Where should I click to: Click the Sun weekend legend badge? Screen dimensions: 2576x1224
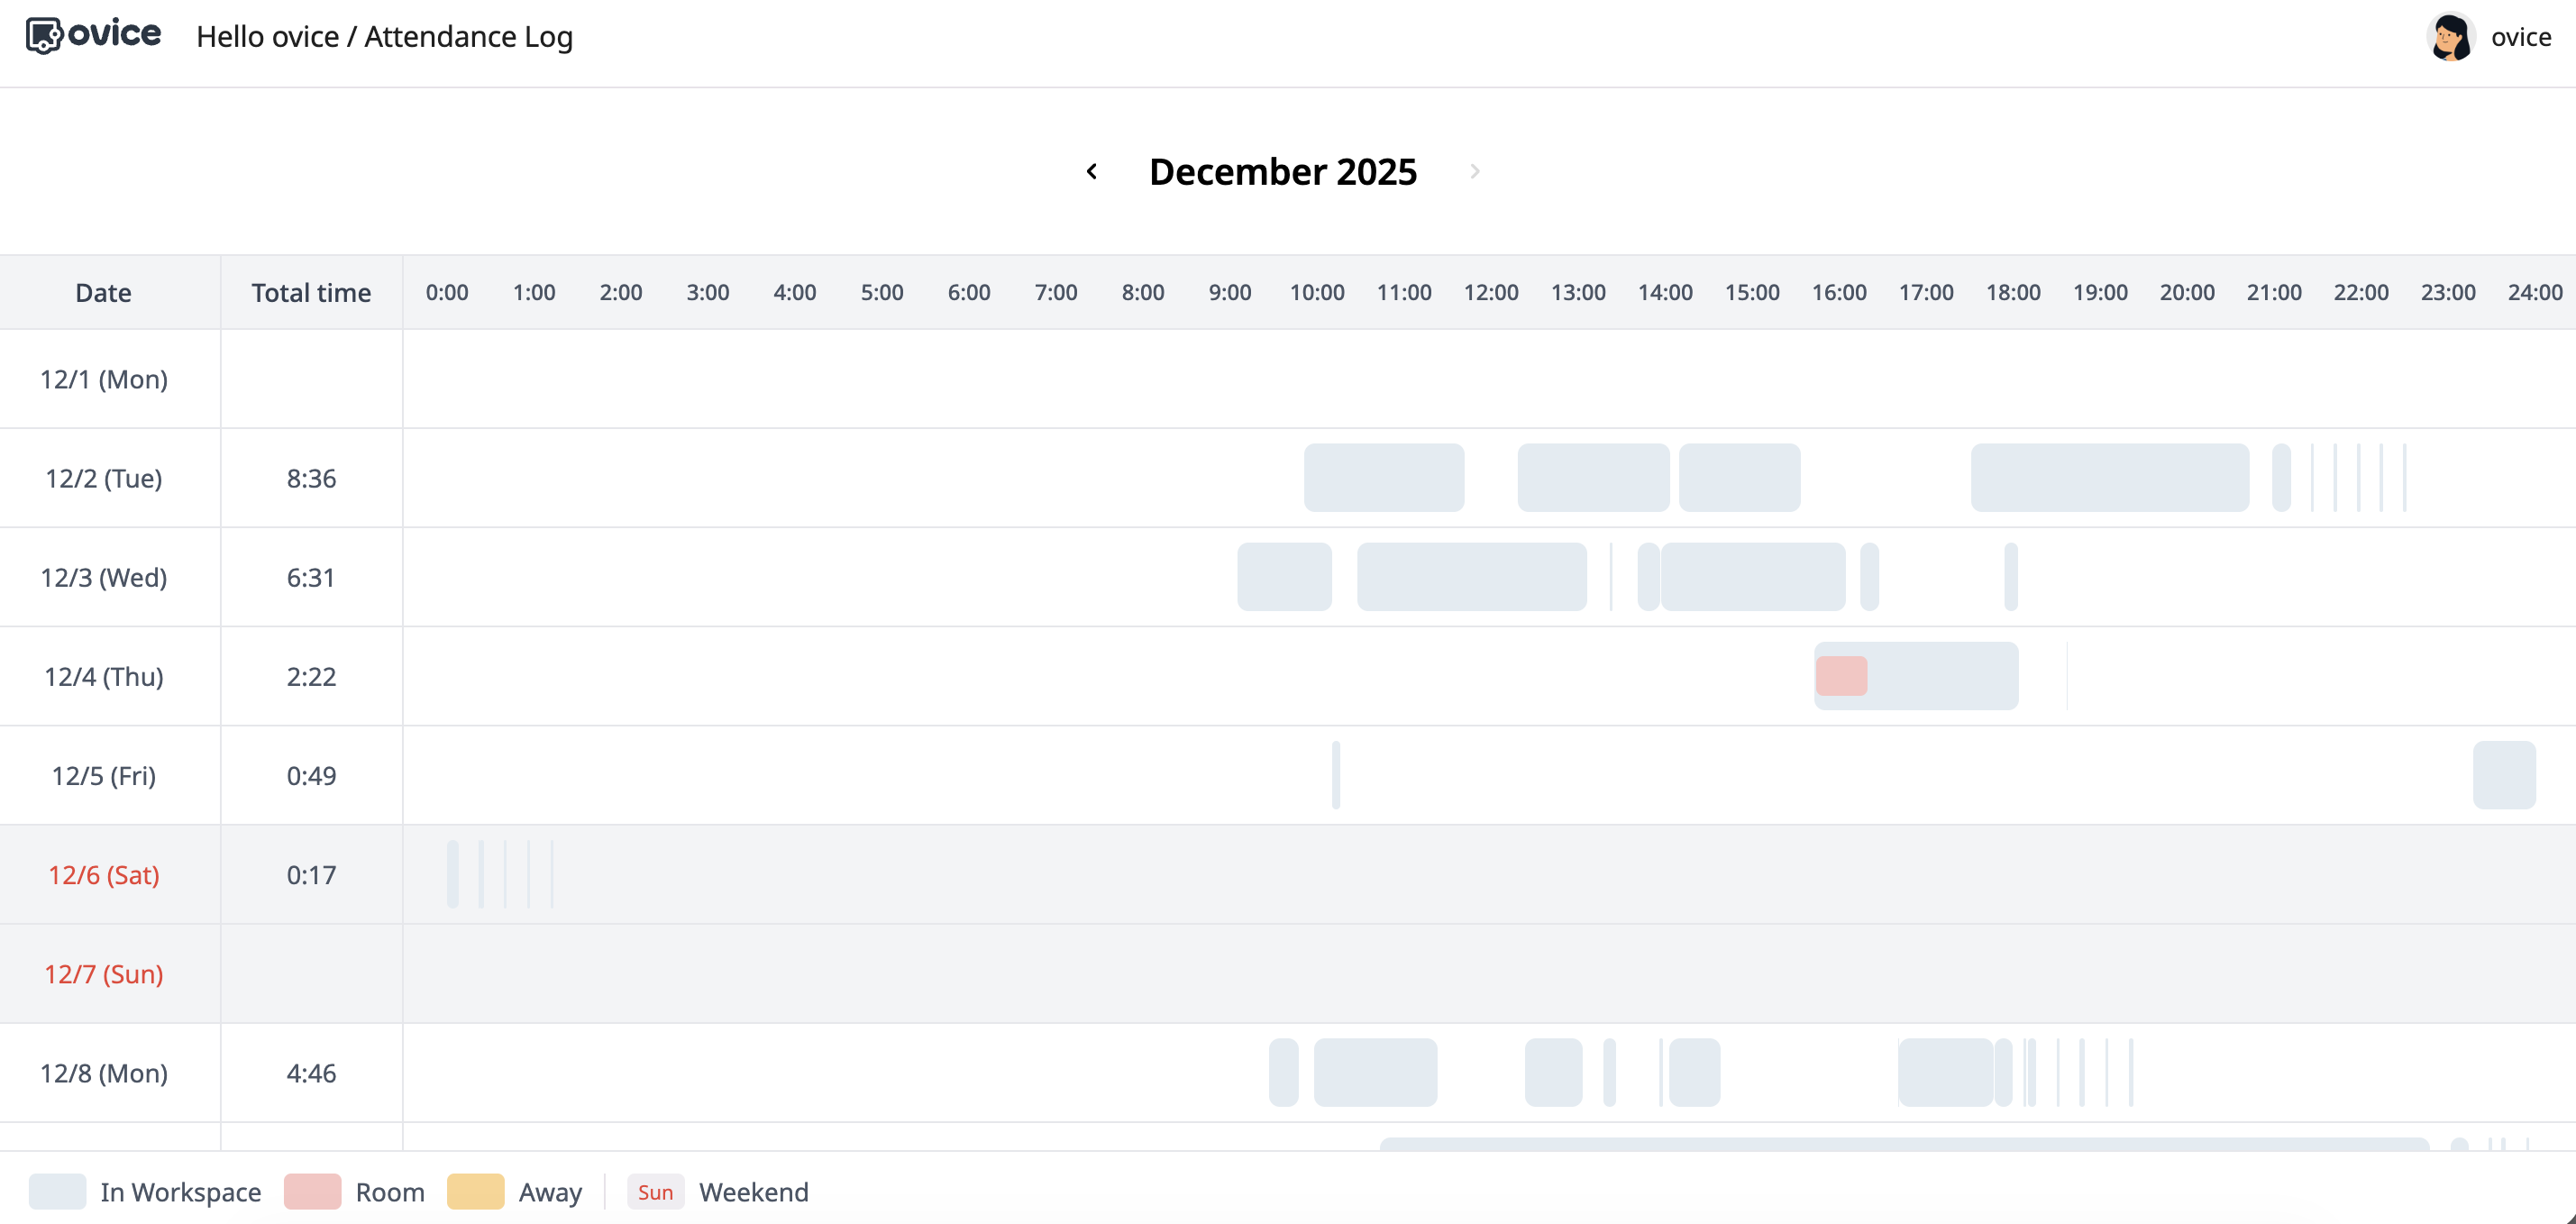tap(655, 1191)
